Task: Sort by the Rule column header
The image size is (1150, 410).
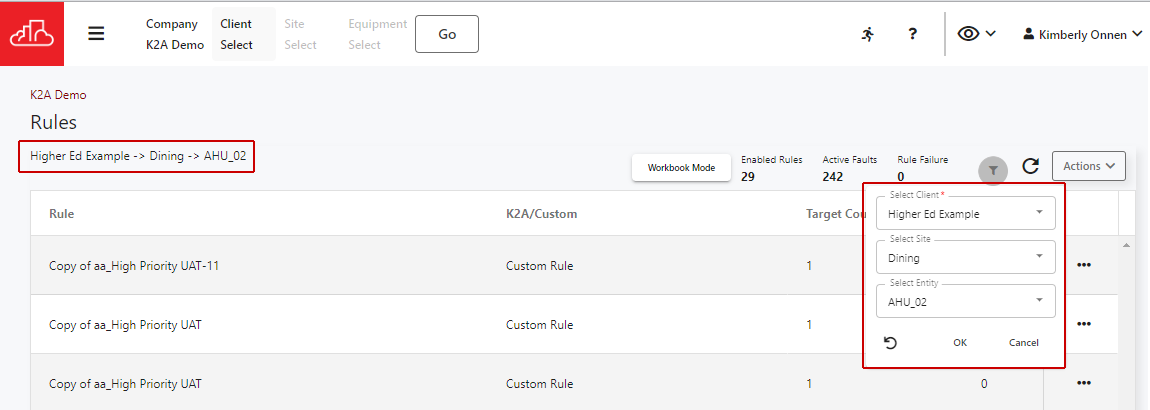Action: coord(62,213)
